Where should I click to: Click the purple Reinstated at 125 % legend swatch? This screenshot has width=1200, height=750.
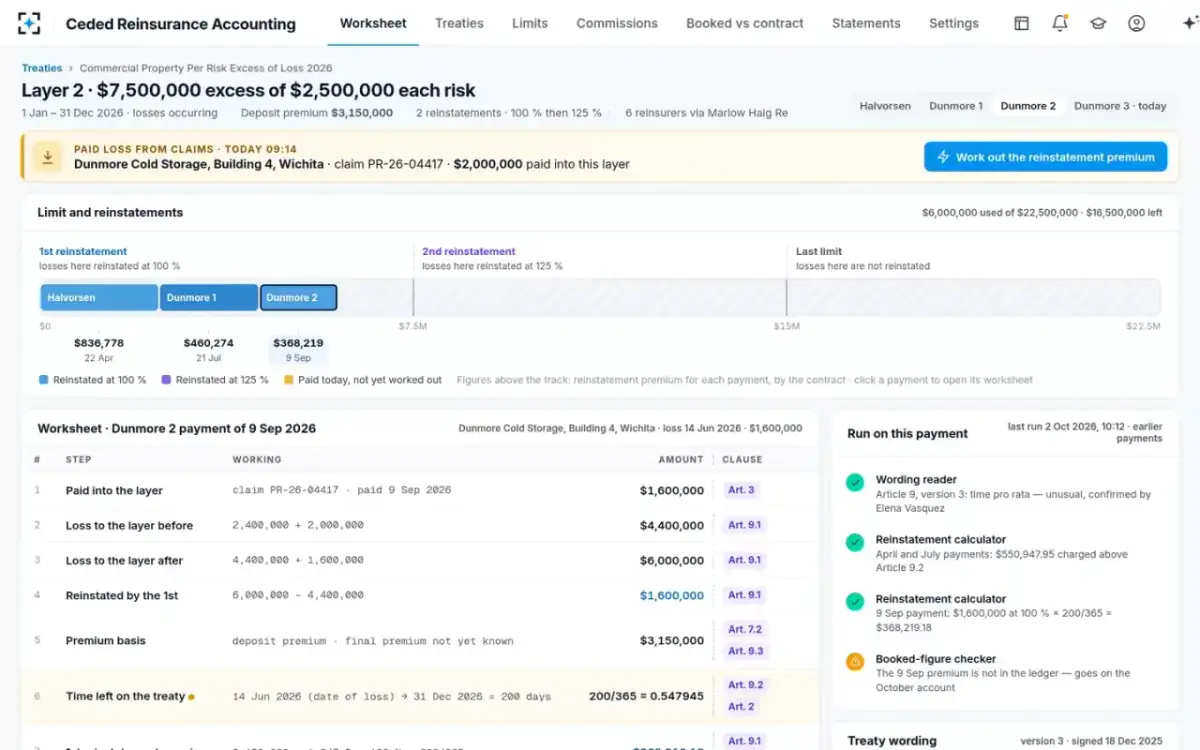(166, 380)
